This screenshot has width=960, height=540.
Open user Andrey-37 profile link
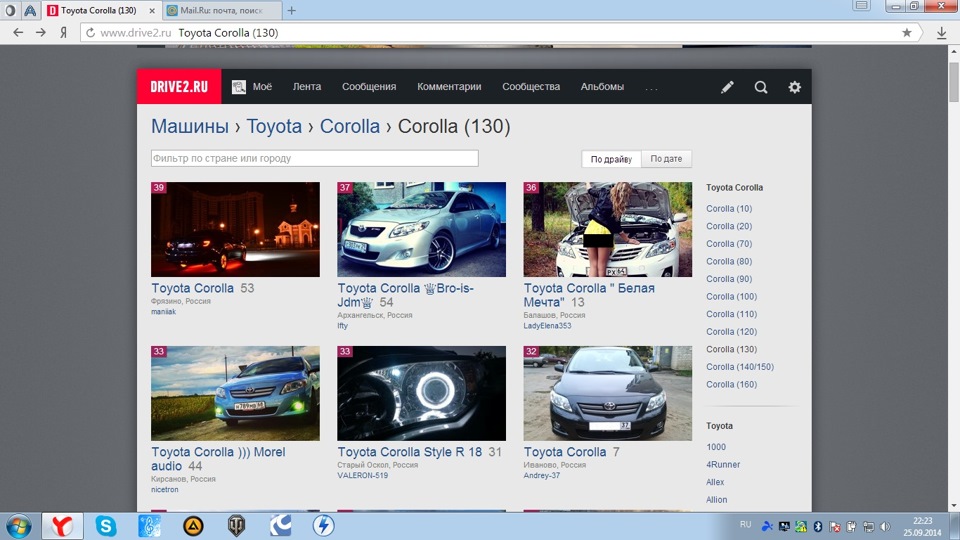541,475
